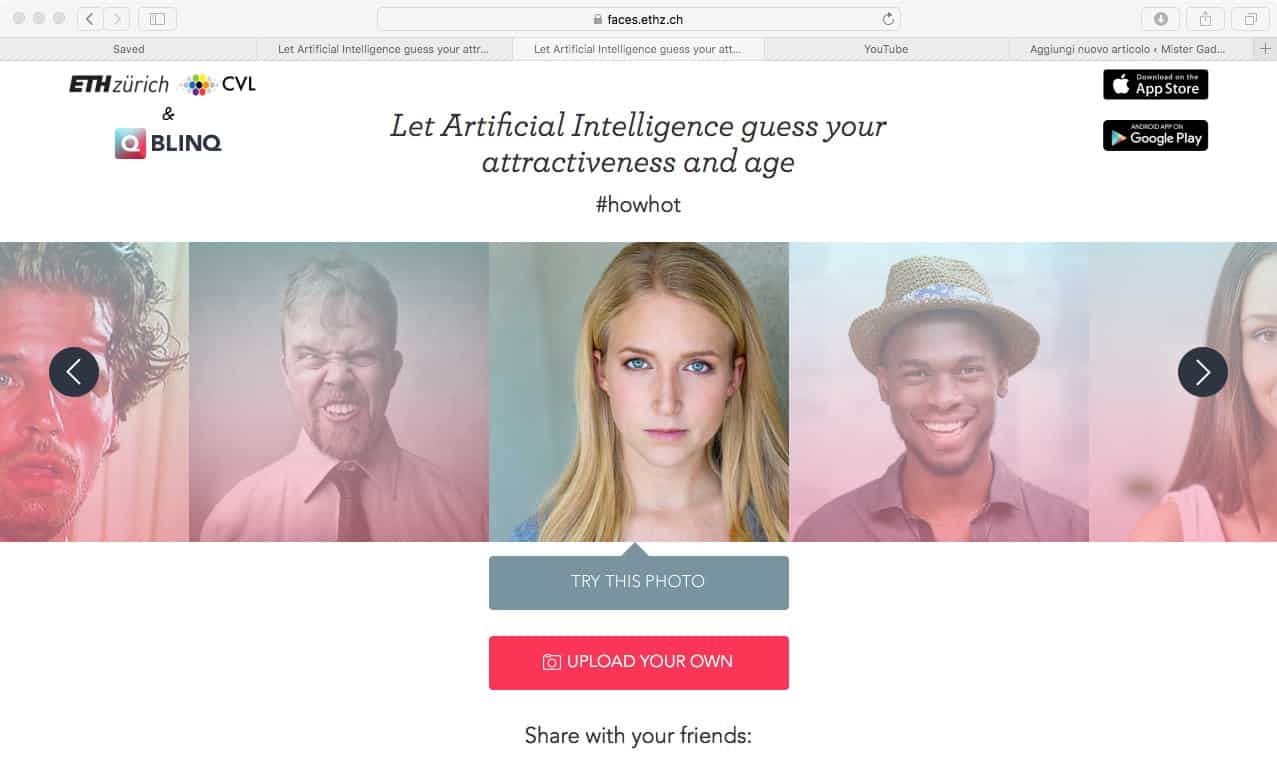Click the Safari back navigation arrow

pyautogui.click(x=90, y=19)
